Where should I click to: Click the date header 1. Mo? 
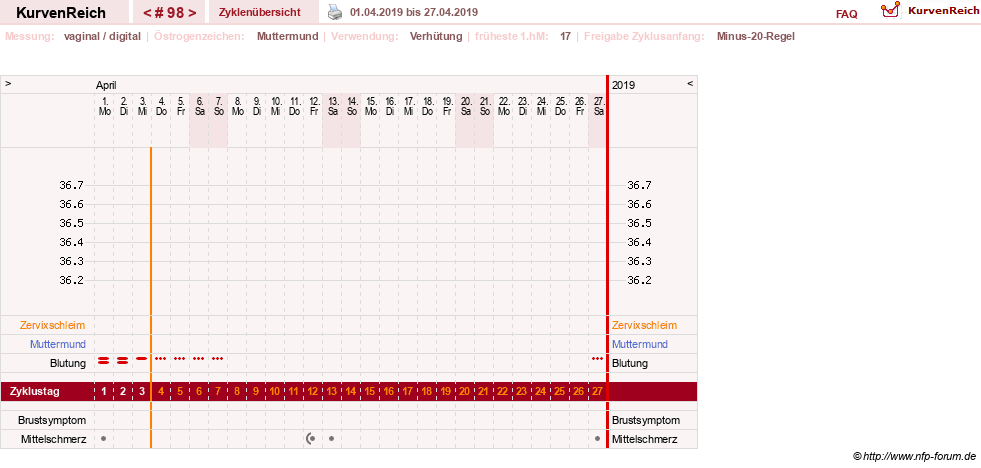click(x=104, y=106)
